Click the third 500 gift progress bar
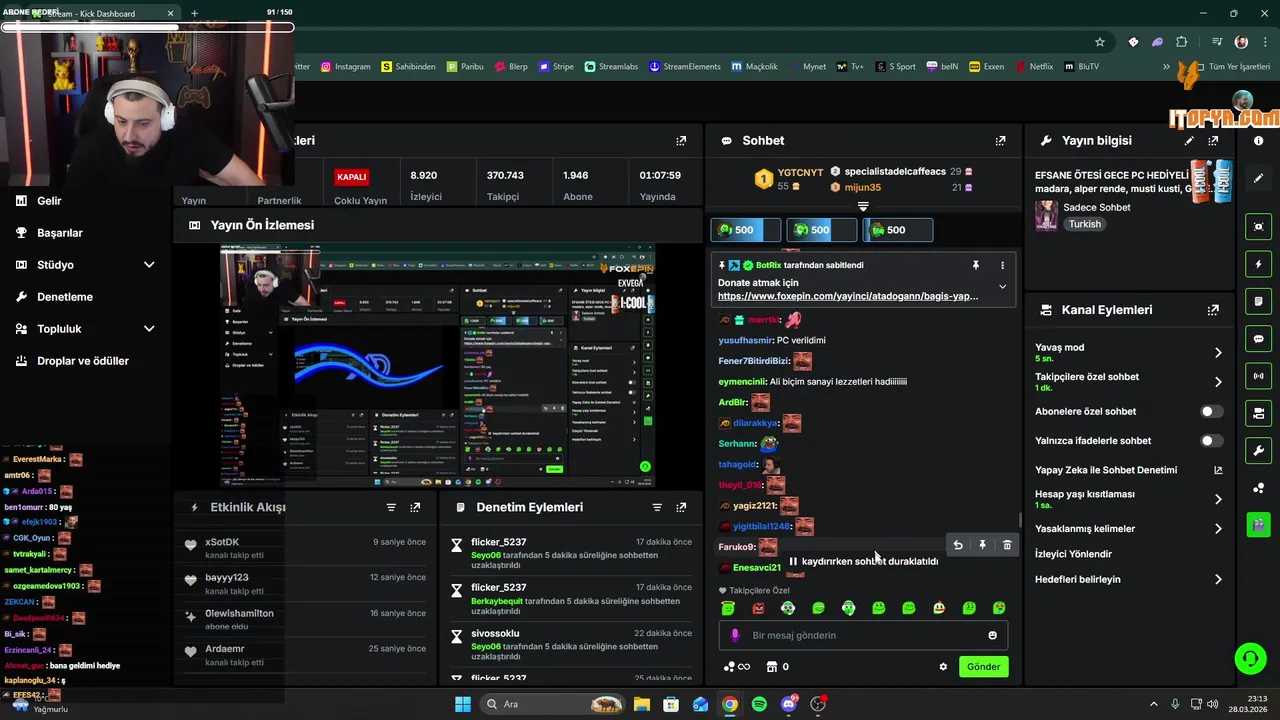Viewport: 1280px width, 720px height. [x=897, y=230]
